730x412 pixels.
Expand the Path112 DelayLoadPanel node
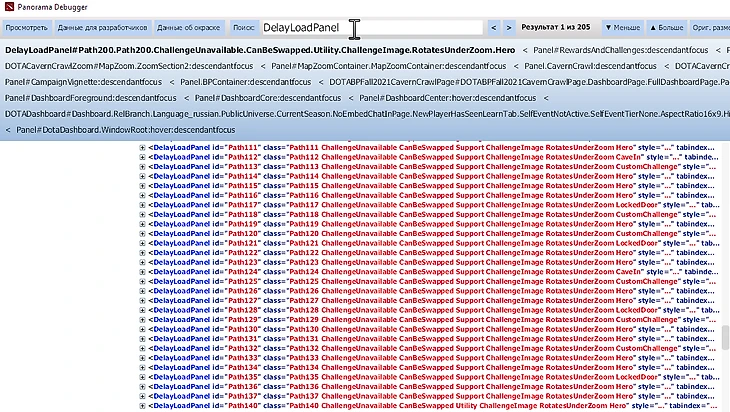142,157
